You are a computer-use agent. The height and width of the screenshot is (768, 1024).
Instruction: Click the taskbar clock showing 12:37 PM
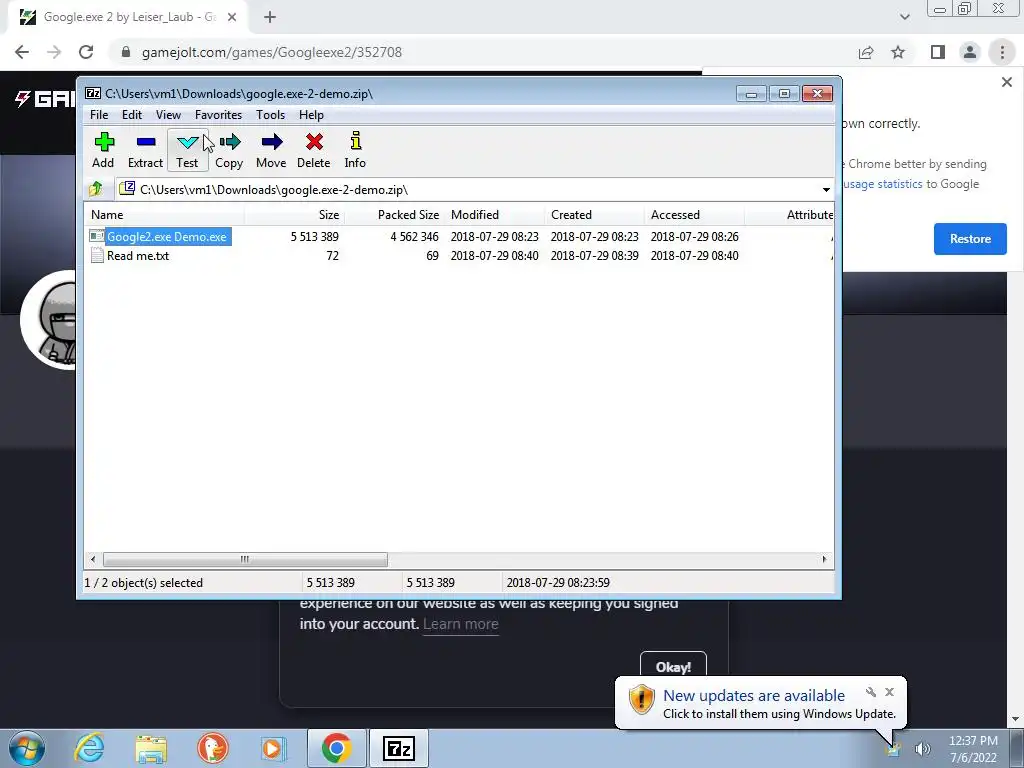(973, 749)
